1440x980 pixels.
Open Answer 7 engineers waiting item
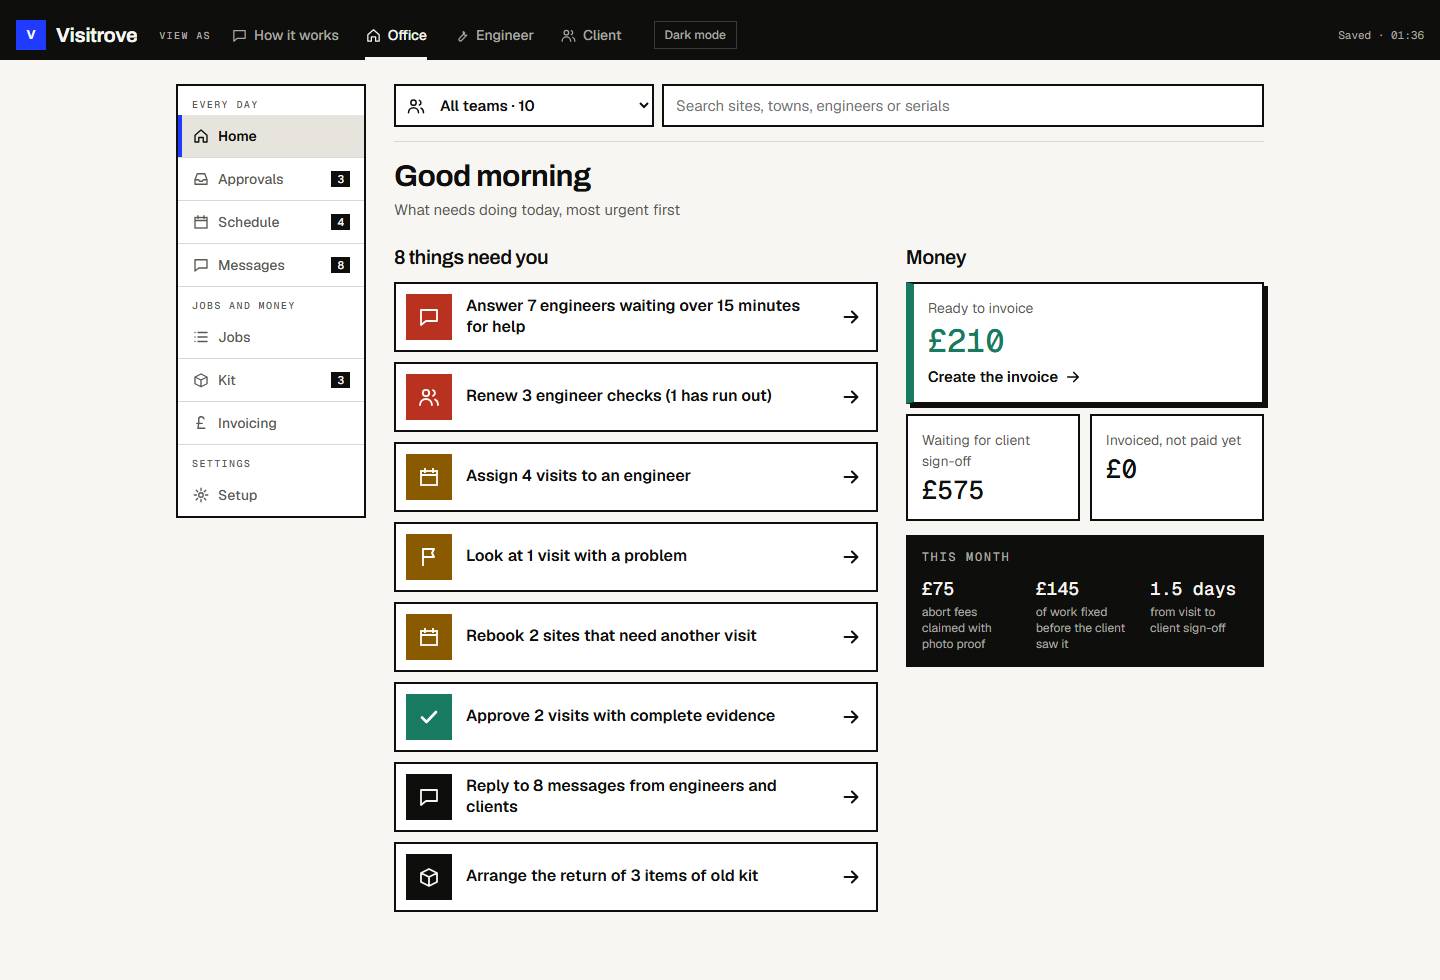click(x=636, y=317)
